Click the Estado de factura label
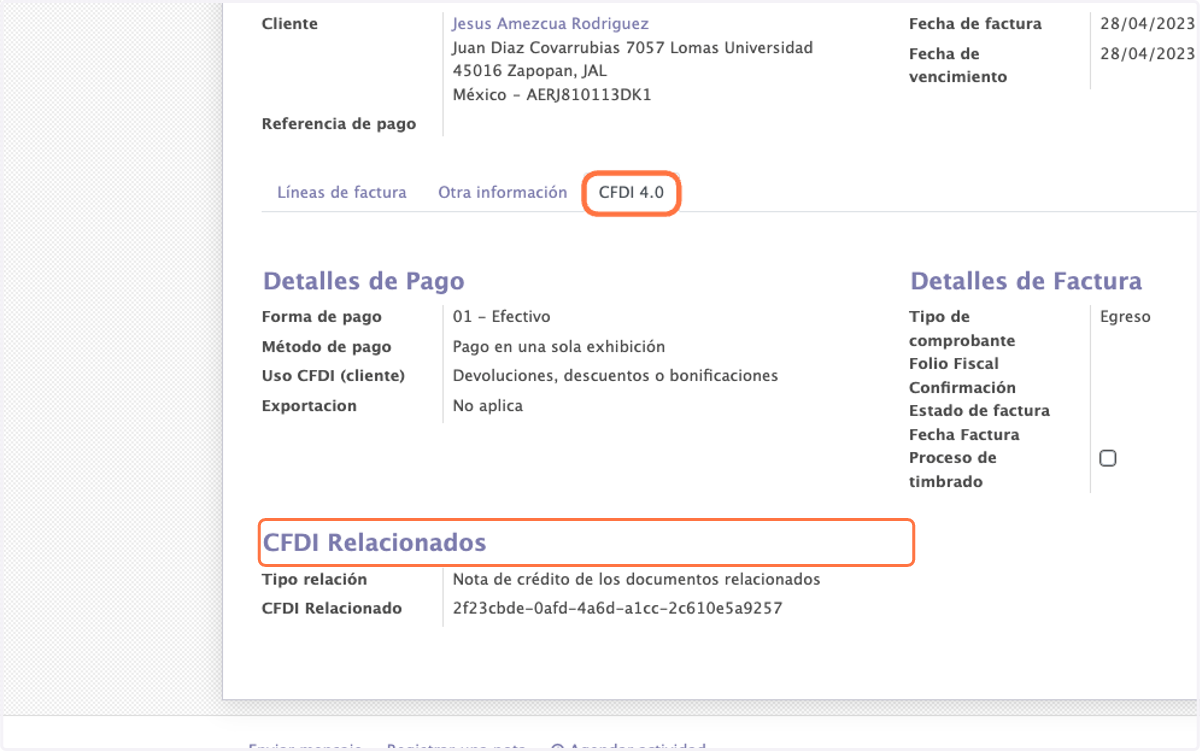 coord(979,411)
